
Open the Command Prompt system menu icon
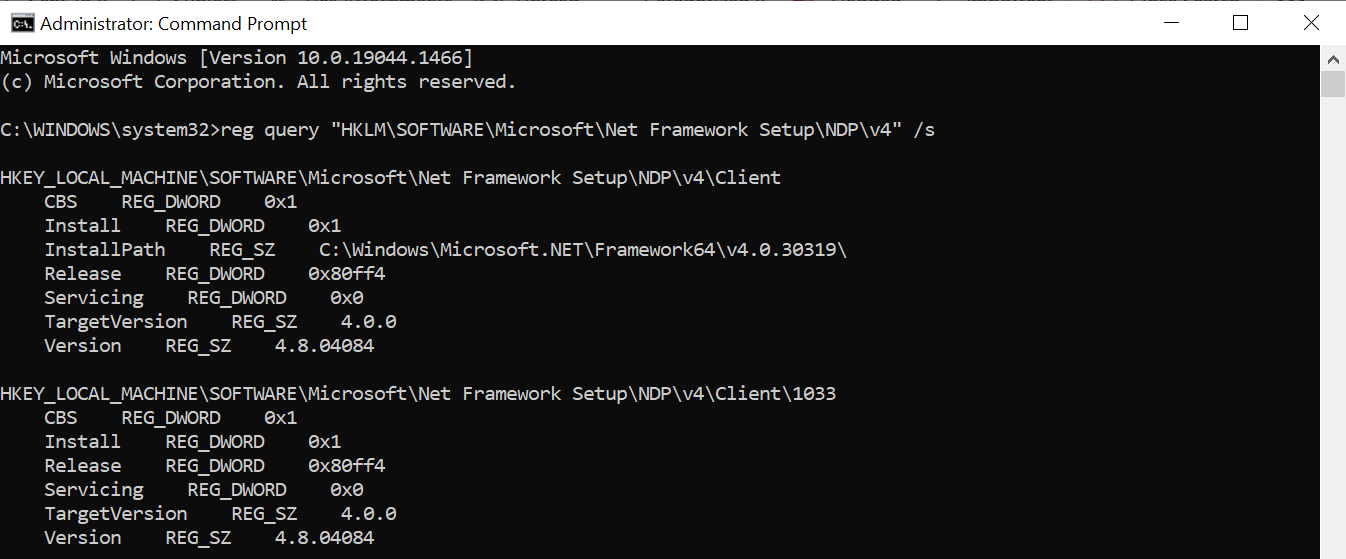pyautogui.click(x=21, y=23)
